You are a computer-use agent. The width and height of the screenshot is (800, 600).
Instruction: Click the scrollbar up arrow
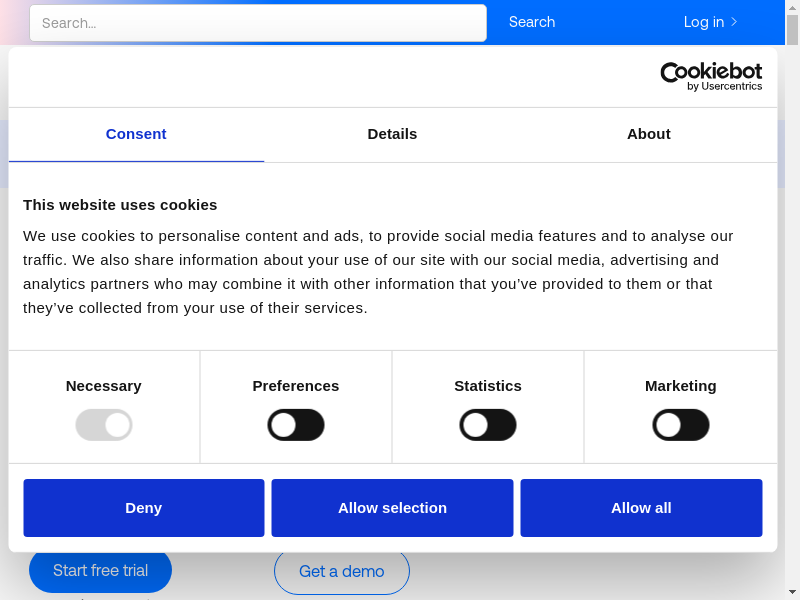[792, 7]
